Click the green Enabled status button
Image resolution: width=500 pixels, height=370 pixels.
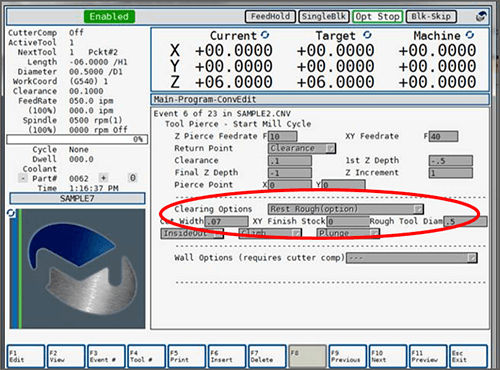click(x=109, y=16)
